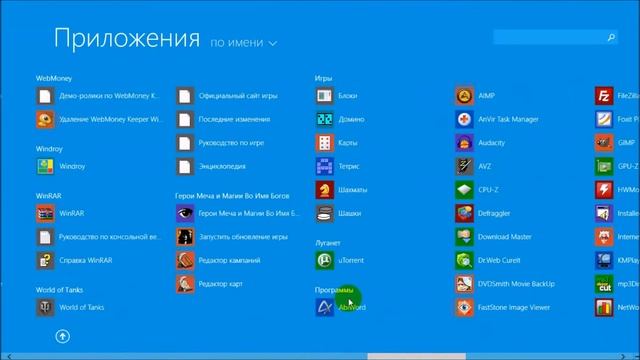The height and width of the screenshot is (360, 640).
Task: Open the Тетрис game icon
Action: 324,166
